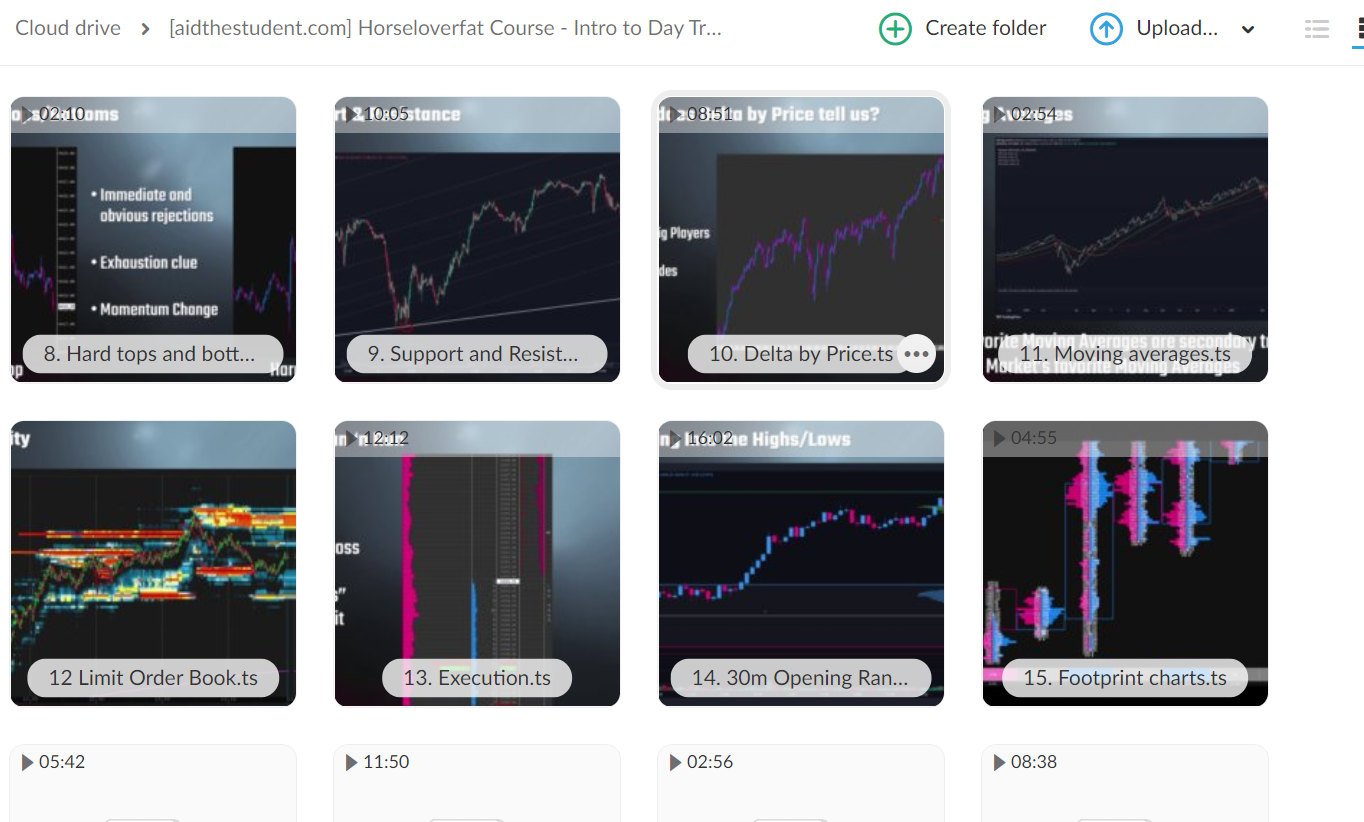Select the 11. Moving averages.ts thumbnail

(1124, 239)
